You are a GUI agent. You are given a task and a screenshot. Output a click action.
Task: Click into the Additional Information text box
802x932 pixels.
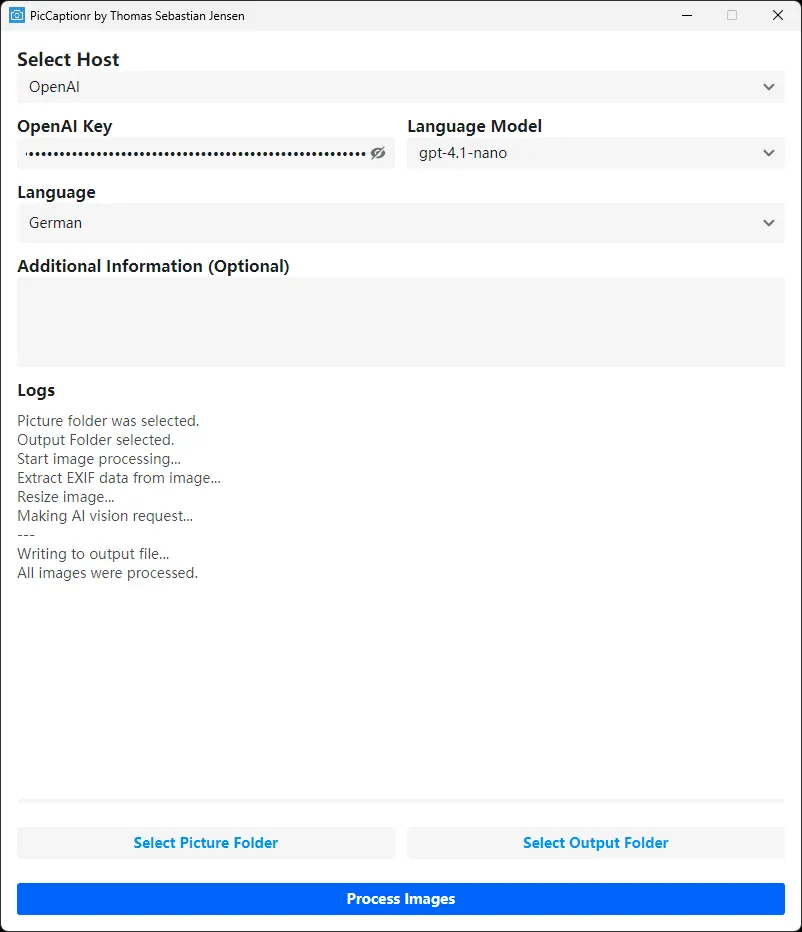coord(400,322)
